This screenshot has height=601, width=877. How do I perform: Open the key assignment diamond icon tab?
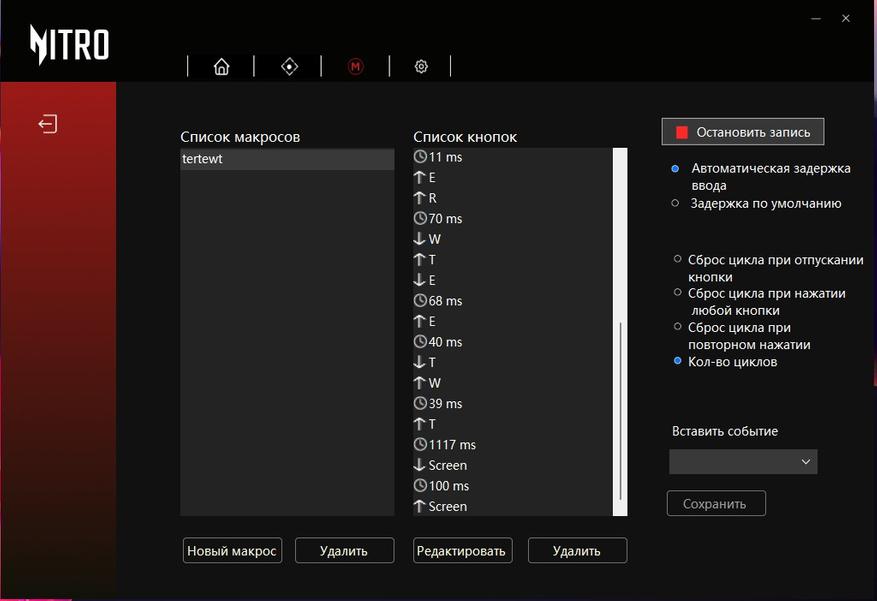pyautogui.click(x=289, y=67)
